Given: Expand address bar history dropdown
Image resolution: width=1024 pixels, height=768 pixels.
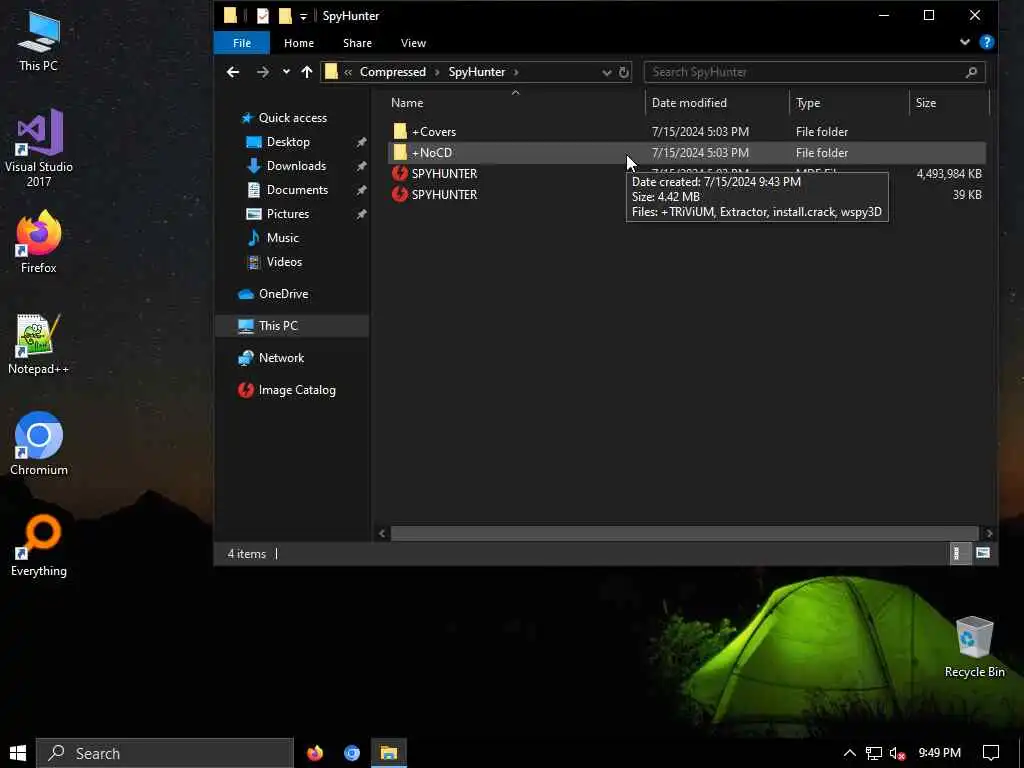Looking at the screenshot, I should pyautogui.click(x=607, y=72).
